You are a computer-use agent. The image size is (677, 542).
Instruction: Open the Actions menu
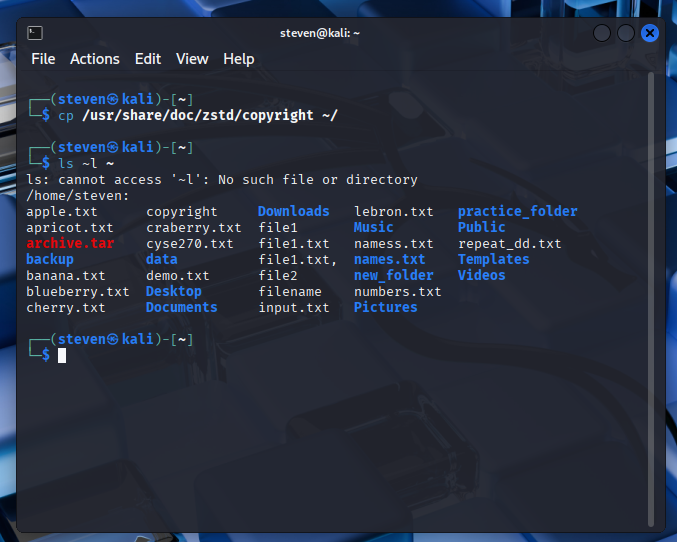(95, 59)
